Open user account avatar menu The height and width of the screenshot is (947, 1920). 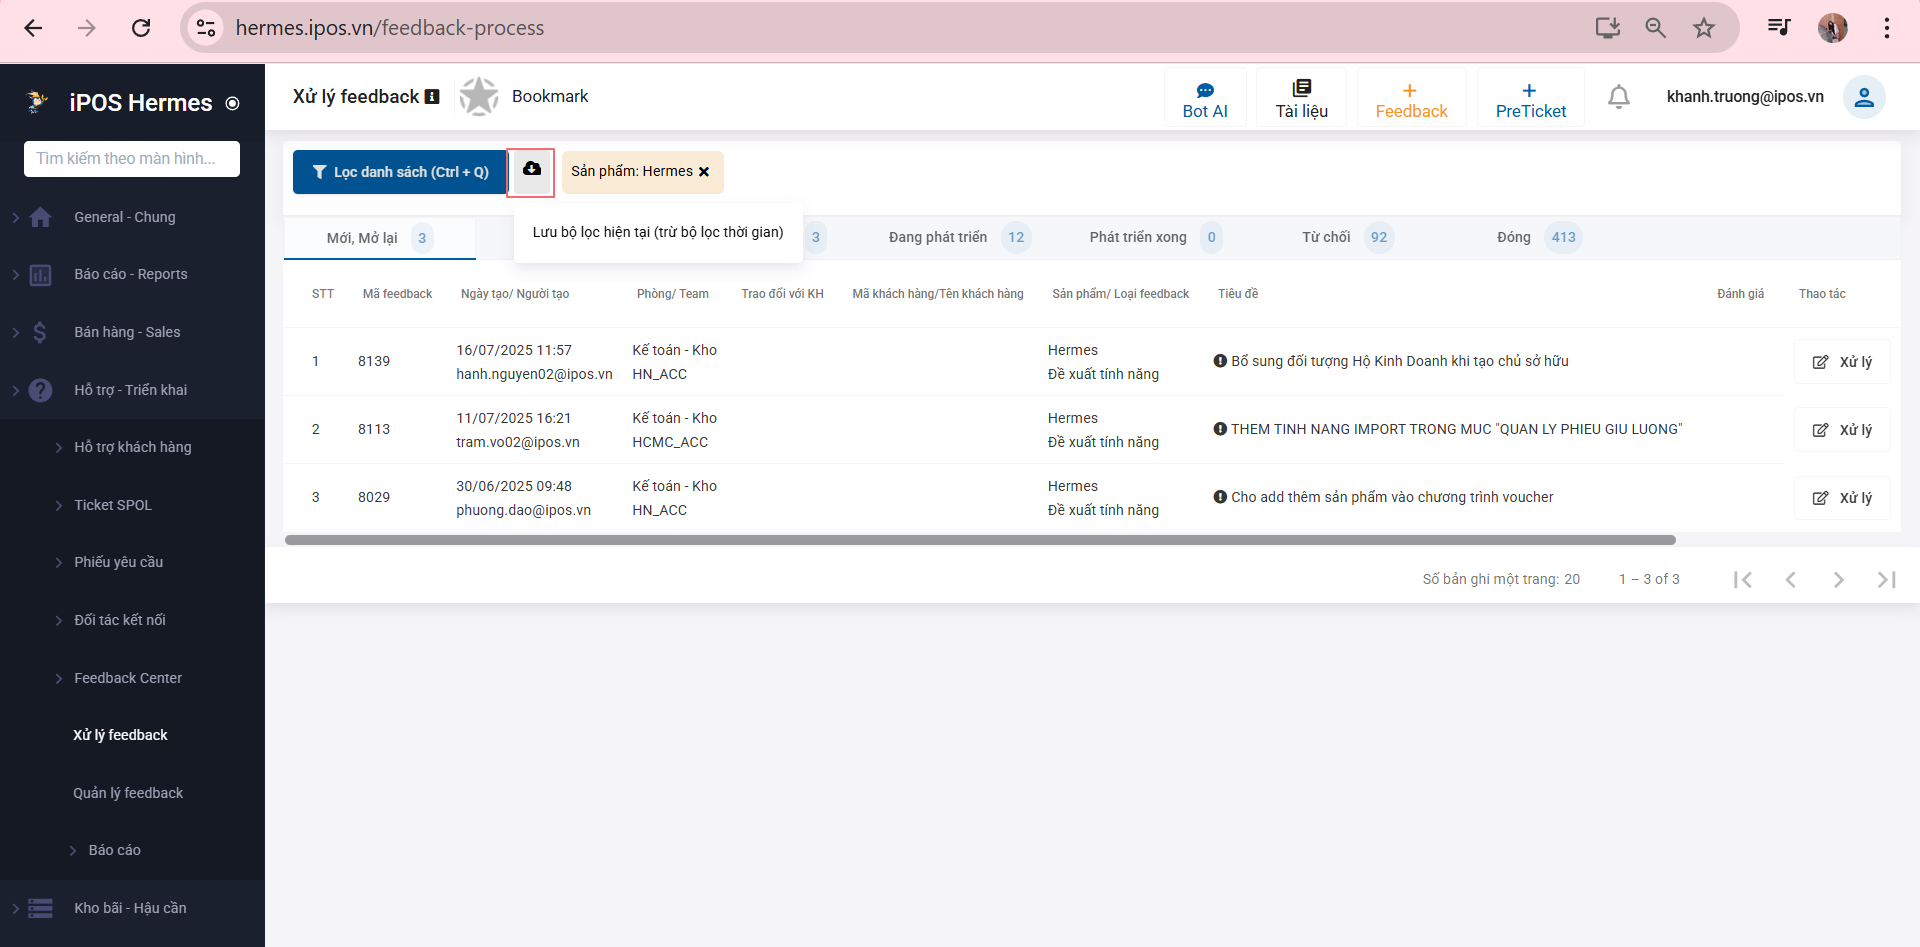[1864, 97]
